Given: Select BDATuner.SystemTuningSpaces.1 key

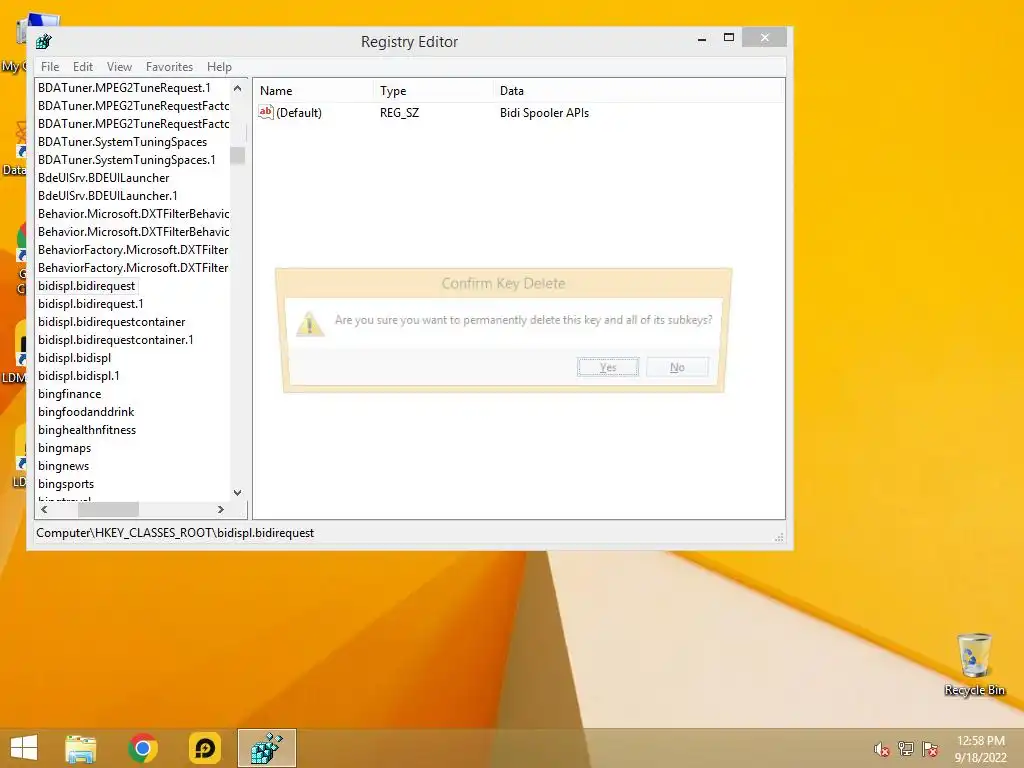Looking at the screenshot, I should click(127, 160).
